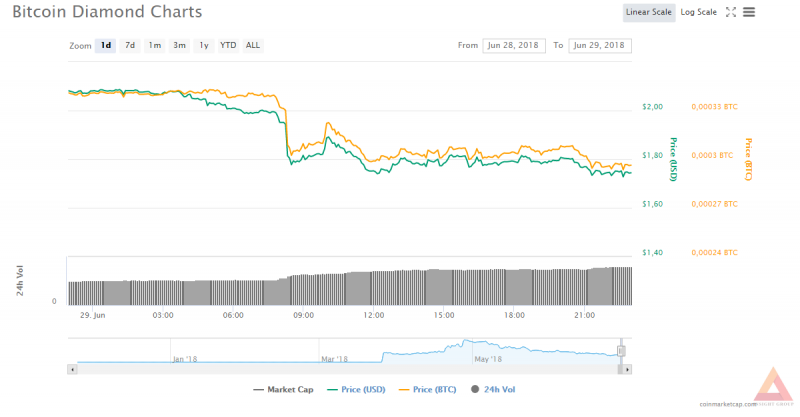
Task: Click the navigator range handle
Action: [x=621, y=351]
